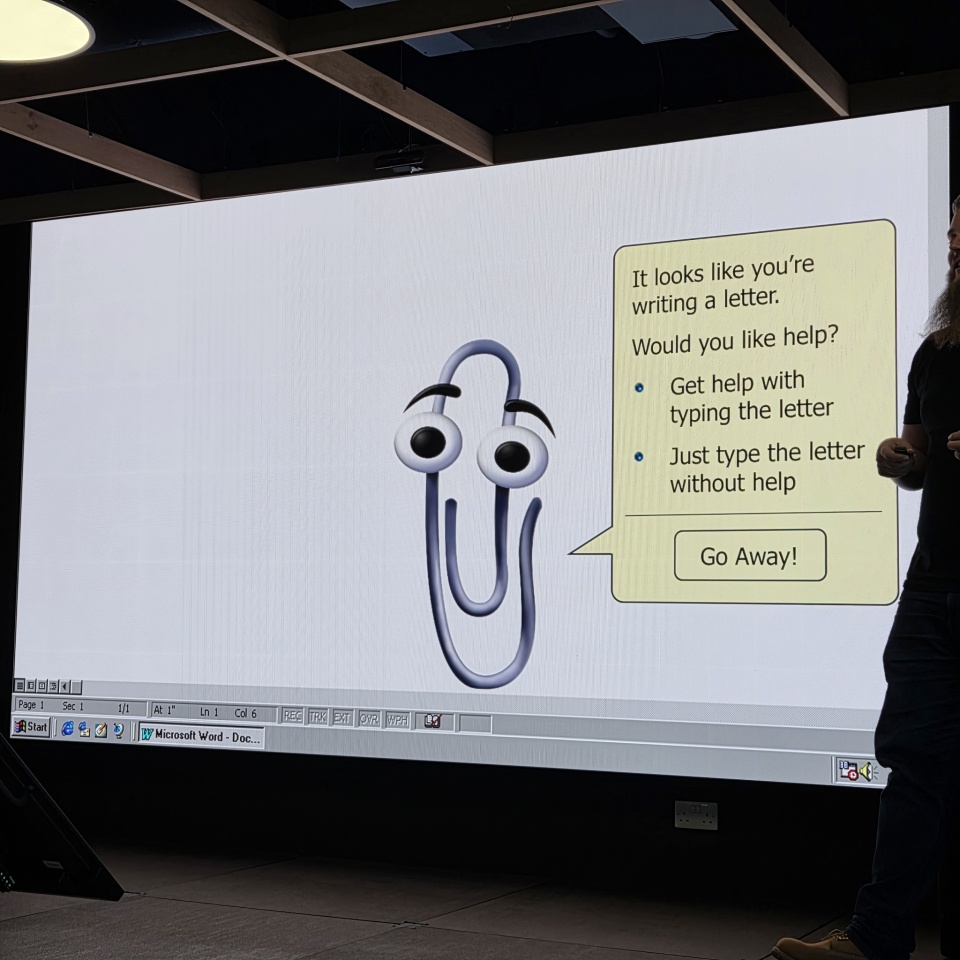Screen dimensions: 960x960
Task: Activate Microsoft Word taskbar button
Action: (x=201, y=736)
